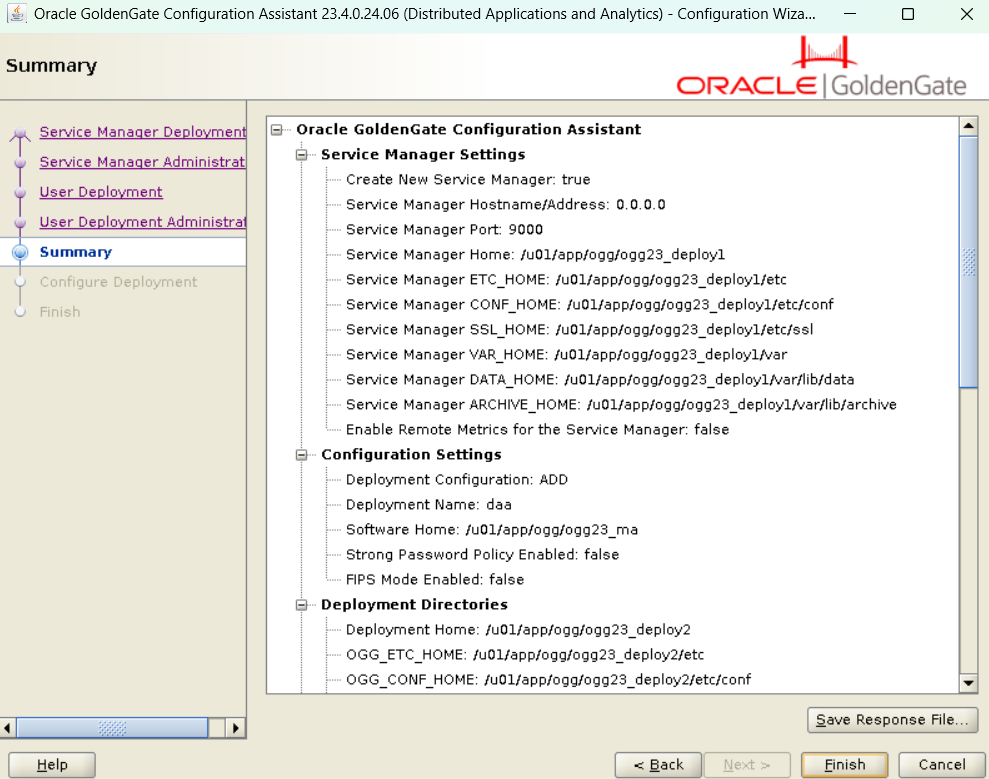Screen dimensions: 989x779
Task: Select the Service Manager ETC_HOME row
Action: click(x=566, y=279)
